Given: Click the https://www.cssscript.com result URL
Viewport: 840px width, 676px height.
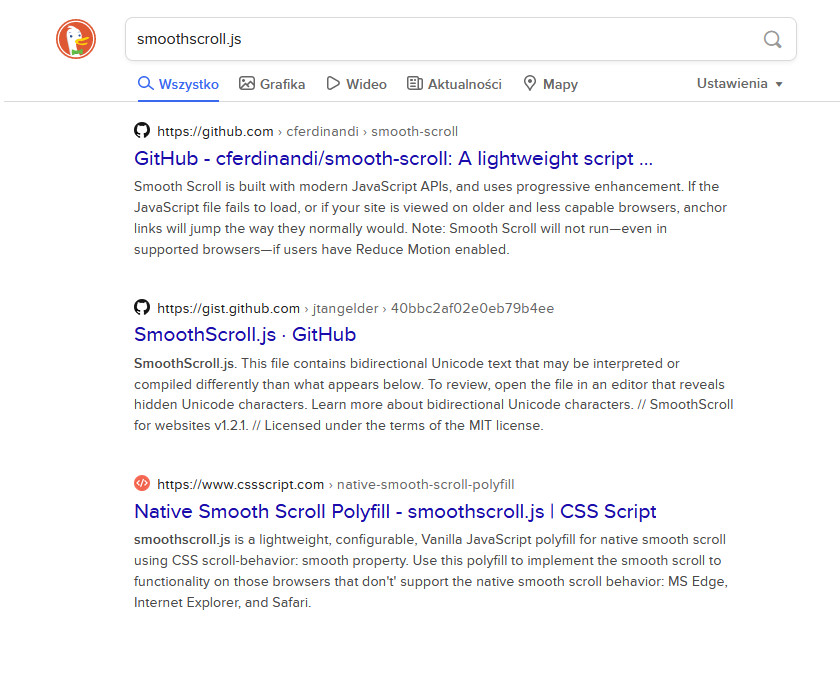Looking at the screenshot, I should [x=240, y=485].
